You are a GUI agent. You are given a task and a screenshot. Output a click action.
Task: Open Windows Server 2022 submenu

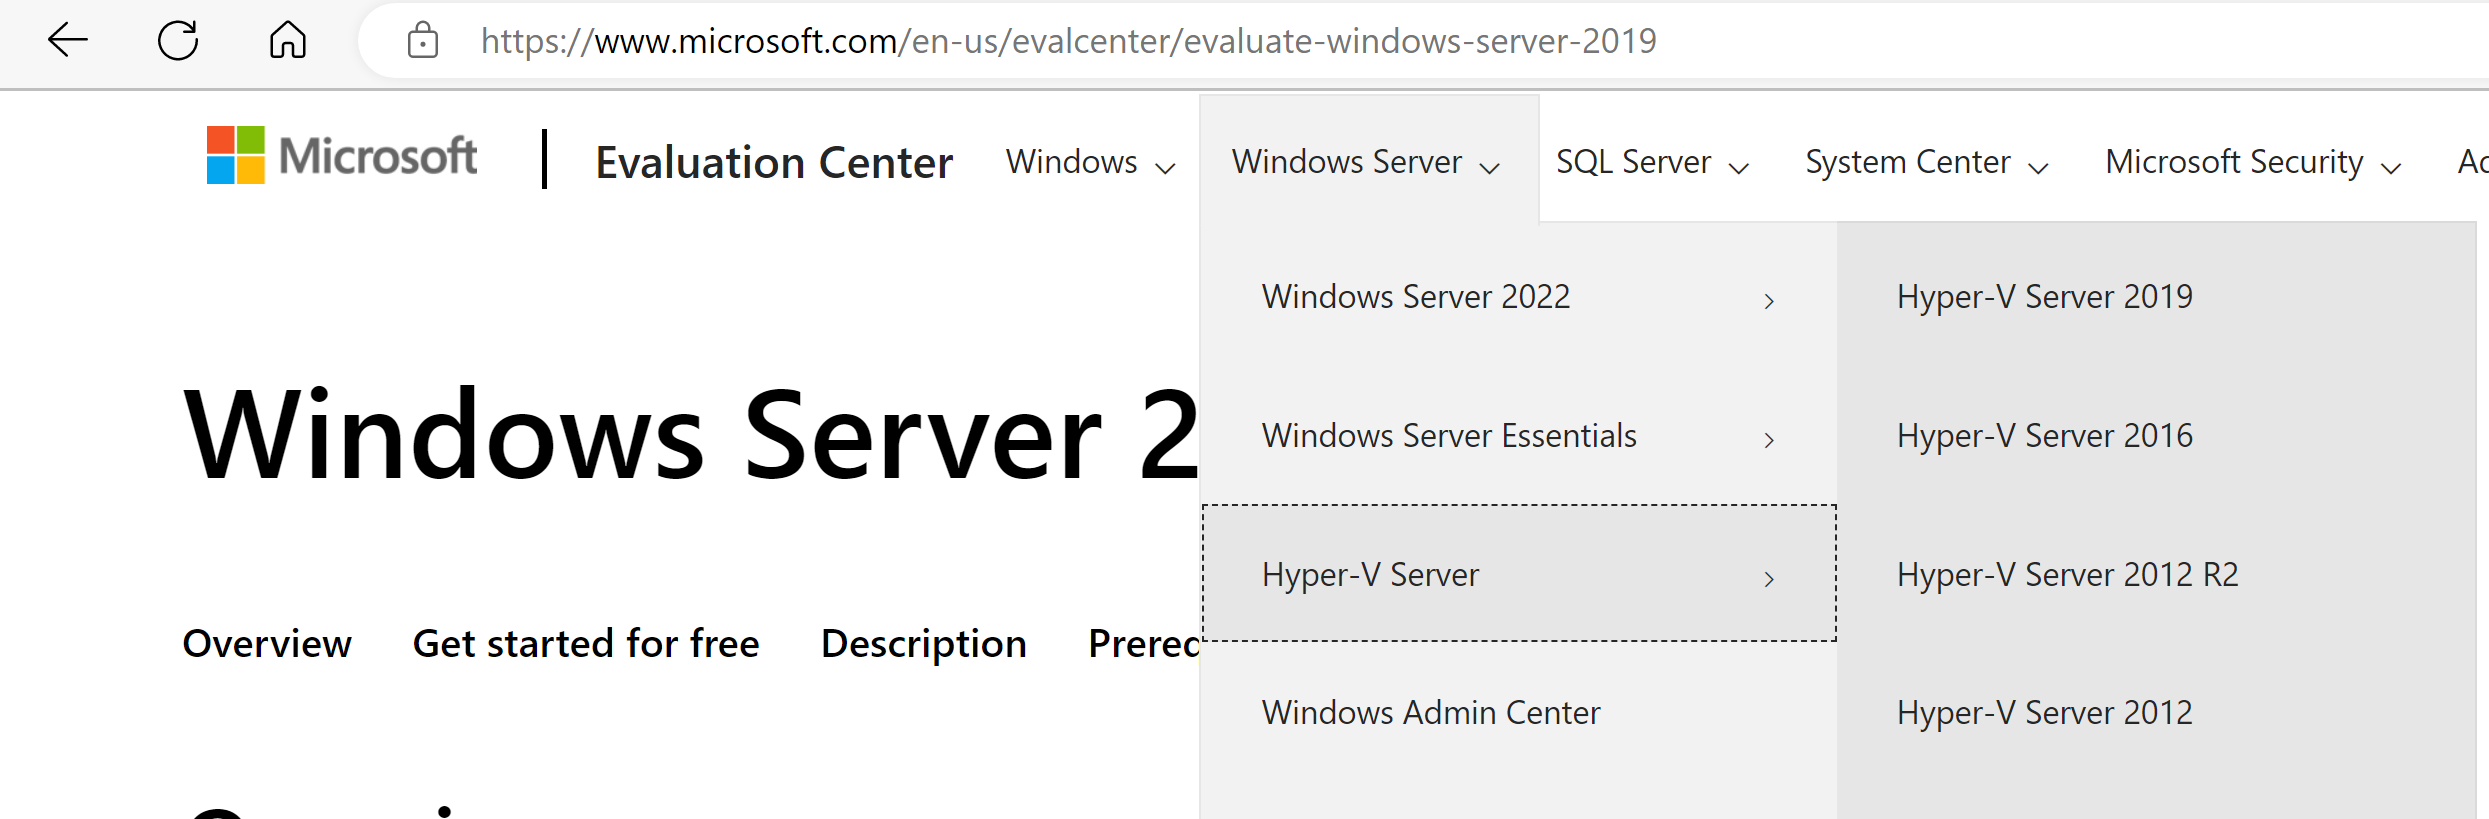click(1518, 297)
